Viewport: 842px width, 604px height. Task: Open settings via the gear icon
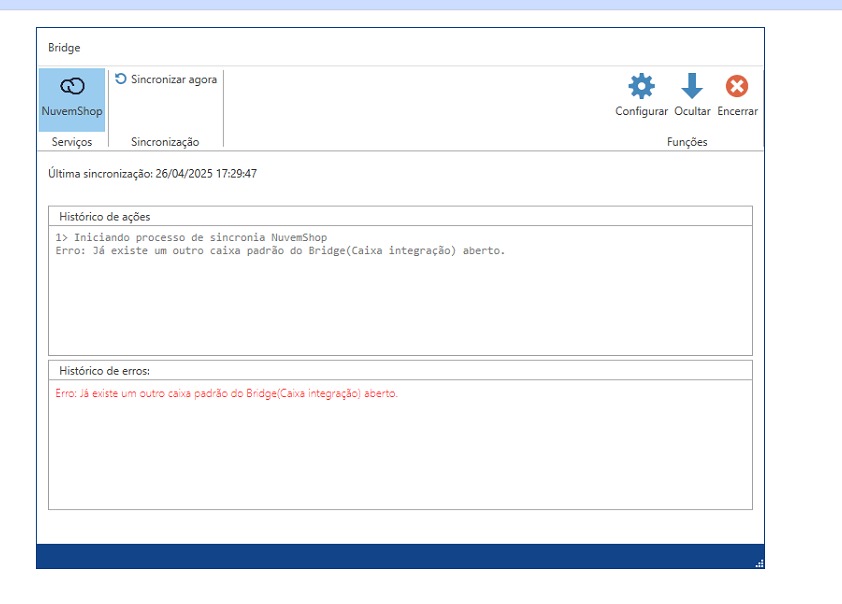point(641,86)
